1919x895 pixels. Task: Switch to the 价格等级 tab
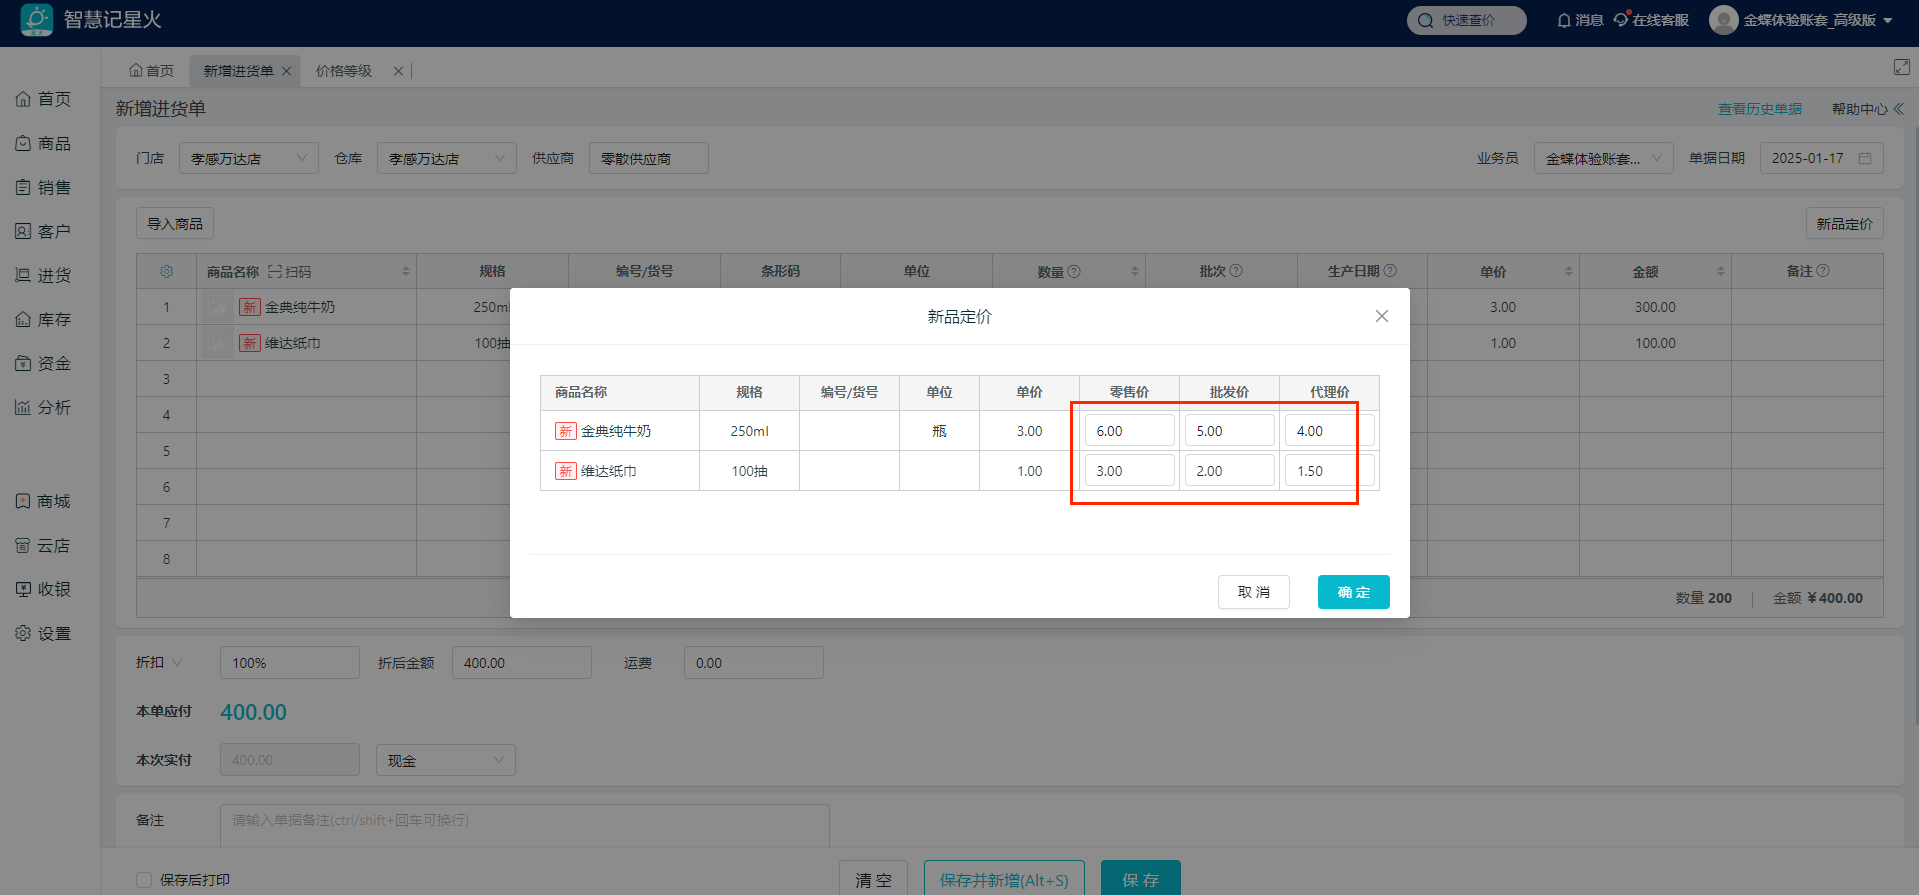point(344,71)
